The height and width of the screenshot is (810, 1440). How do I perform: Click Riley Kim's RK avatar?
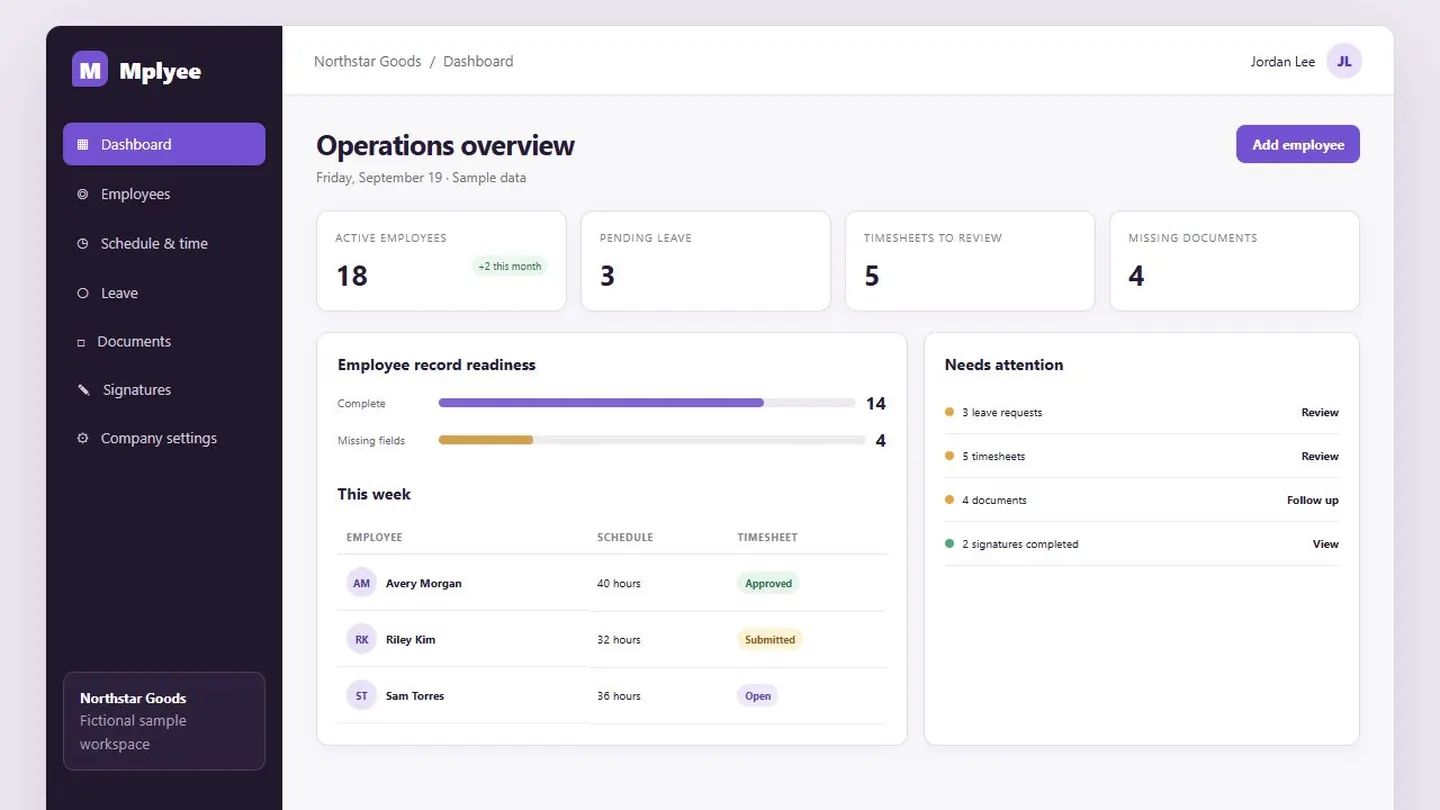(x=362, y=639)
